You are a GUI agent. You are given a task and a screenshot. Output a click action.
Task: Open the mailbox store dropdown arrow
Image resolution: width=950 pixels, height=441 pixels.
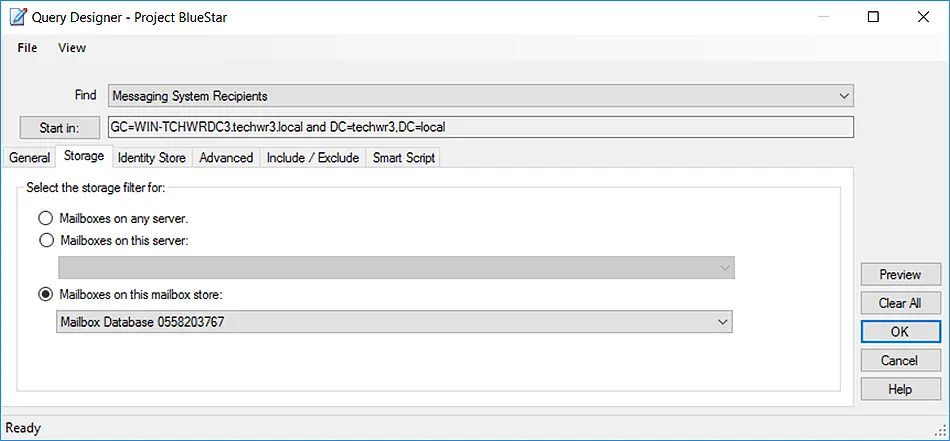coord(722,322)
